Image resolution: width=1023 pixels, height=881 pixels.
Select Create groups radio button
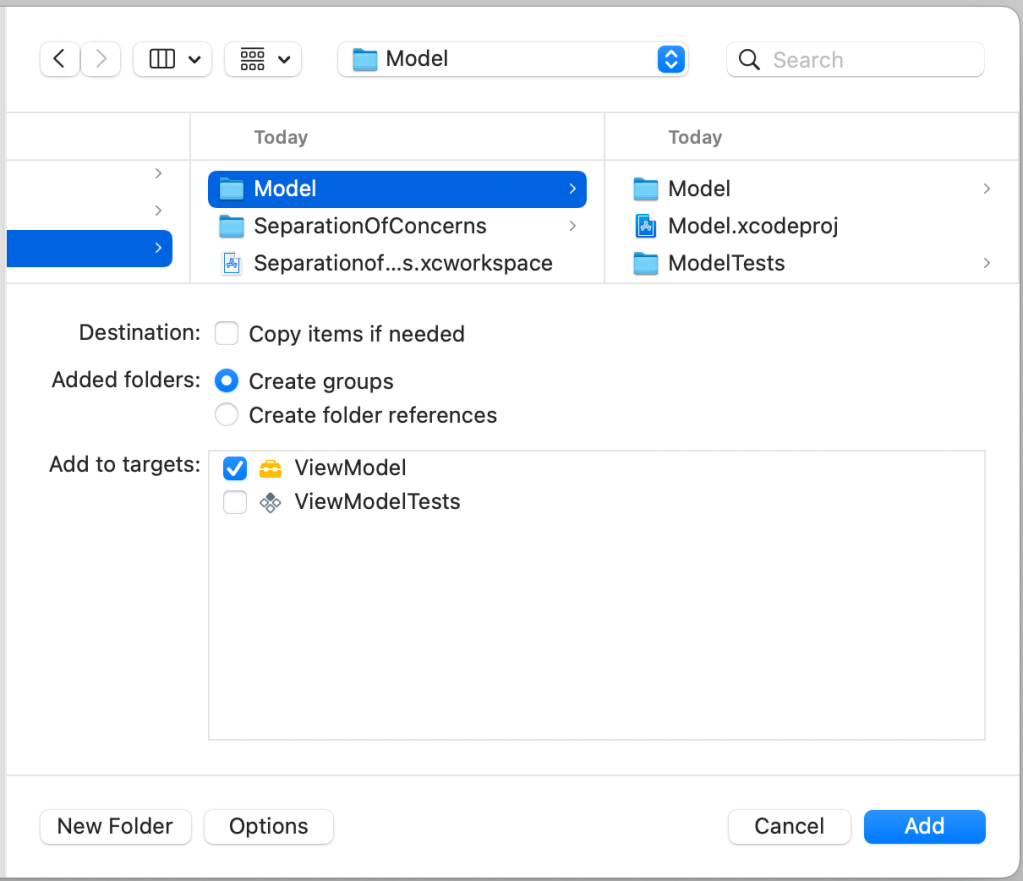[x=227, y=381]
